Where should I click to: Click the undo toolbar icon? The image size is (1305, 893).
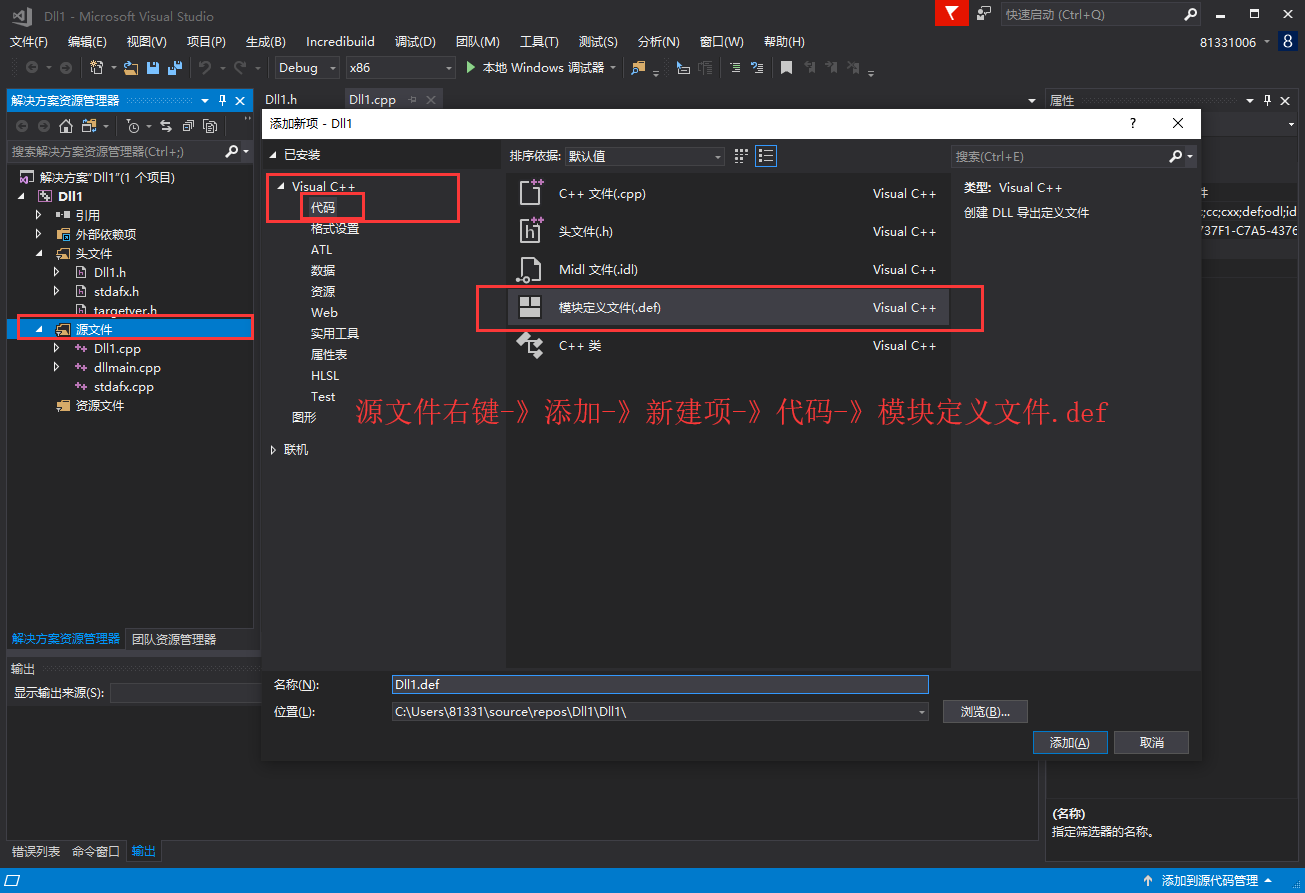(204, 68)
